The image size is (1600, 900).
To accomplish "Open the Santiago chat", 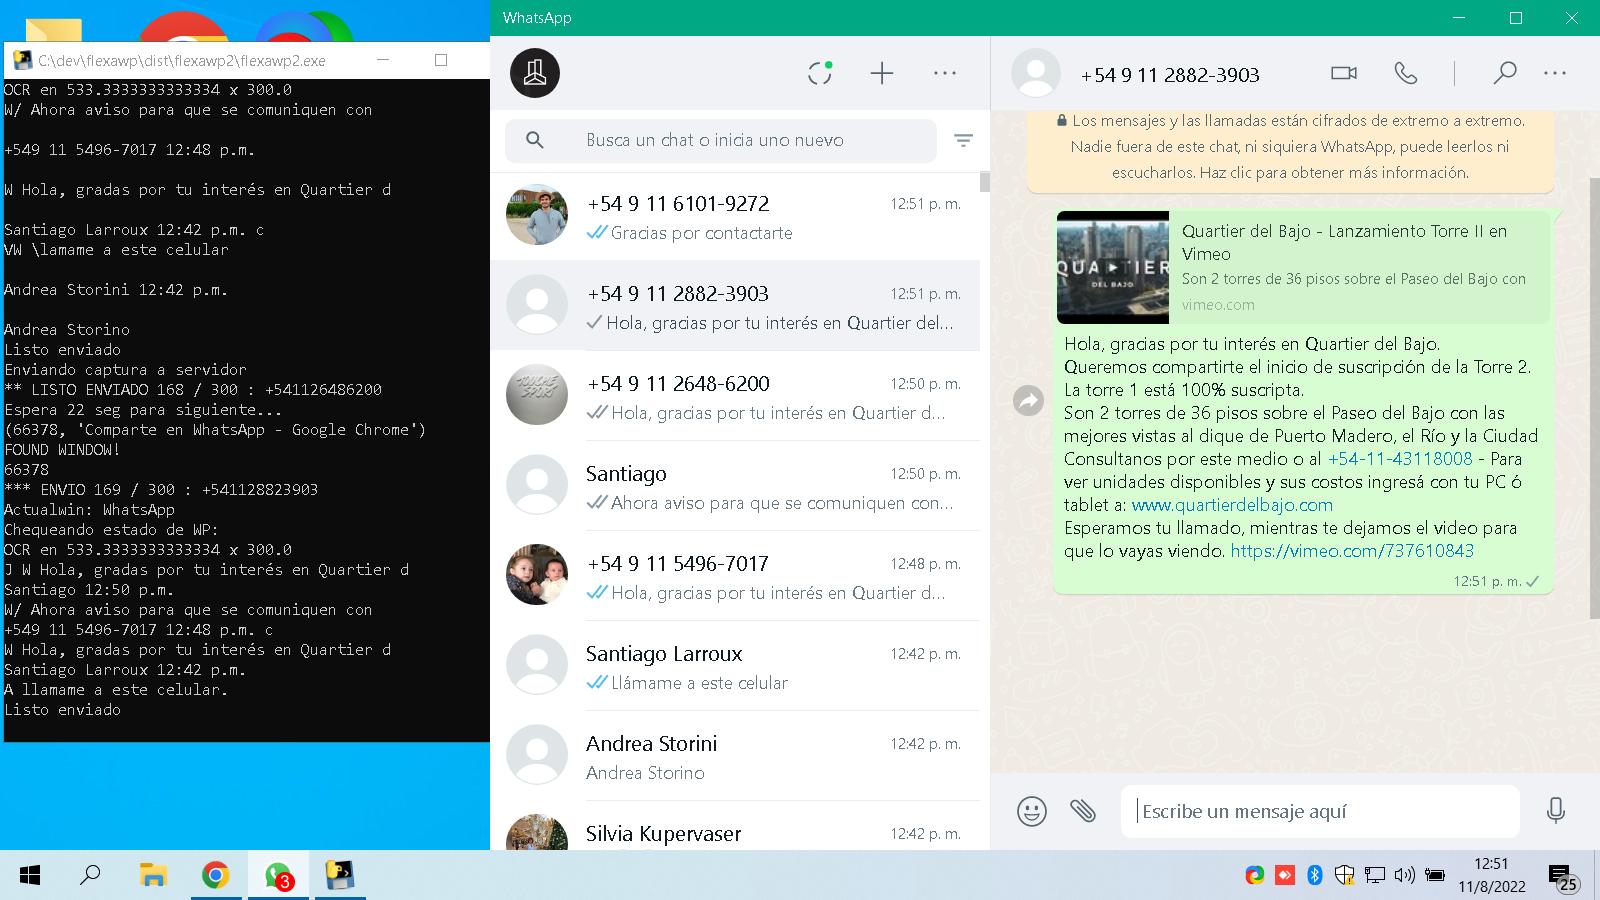I will pos(735,486).
